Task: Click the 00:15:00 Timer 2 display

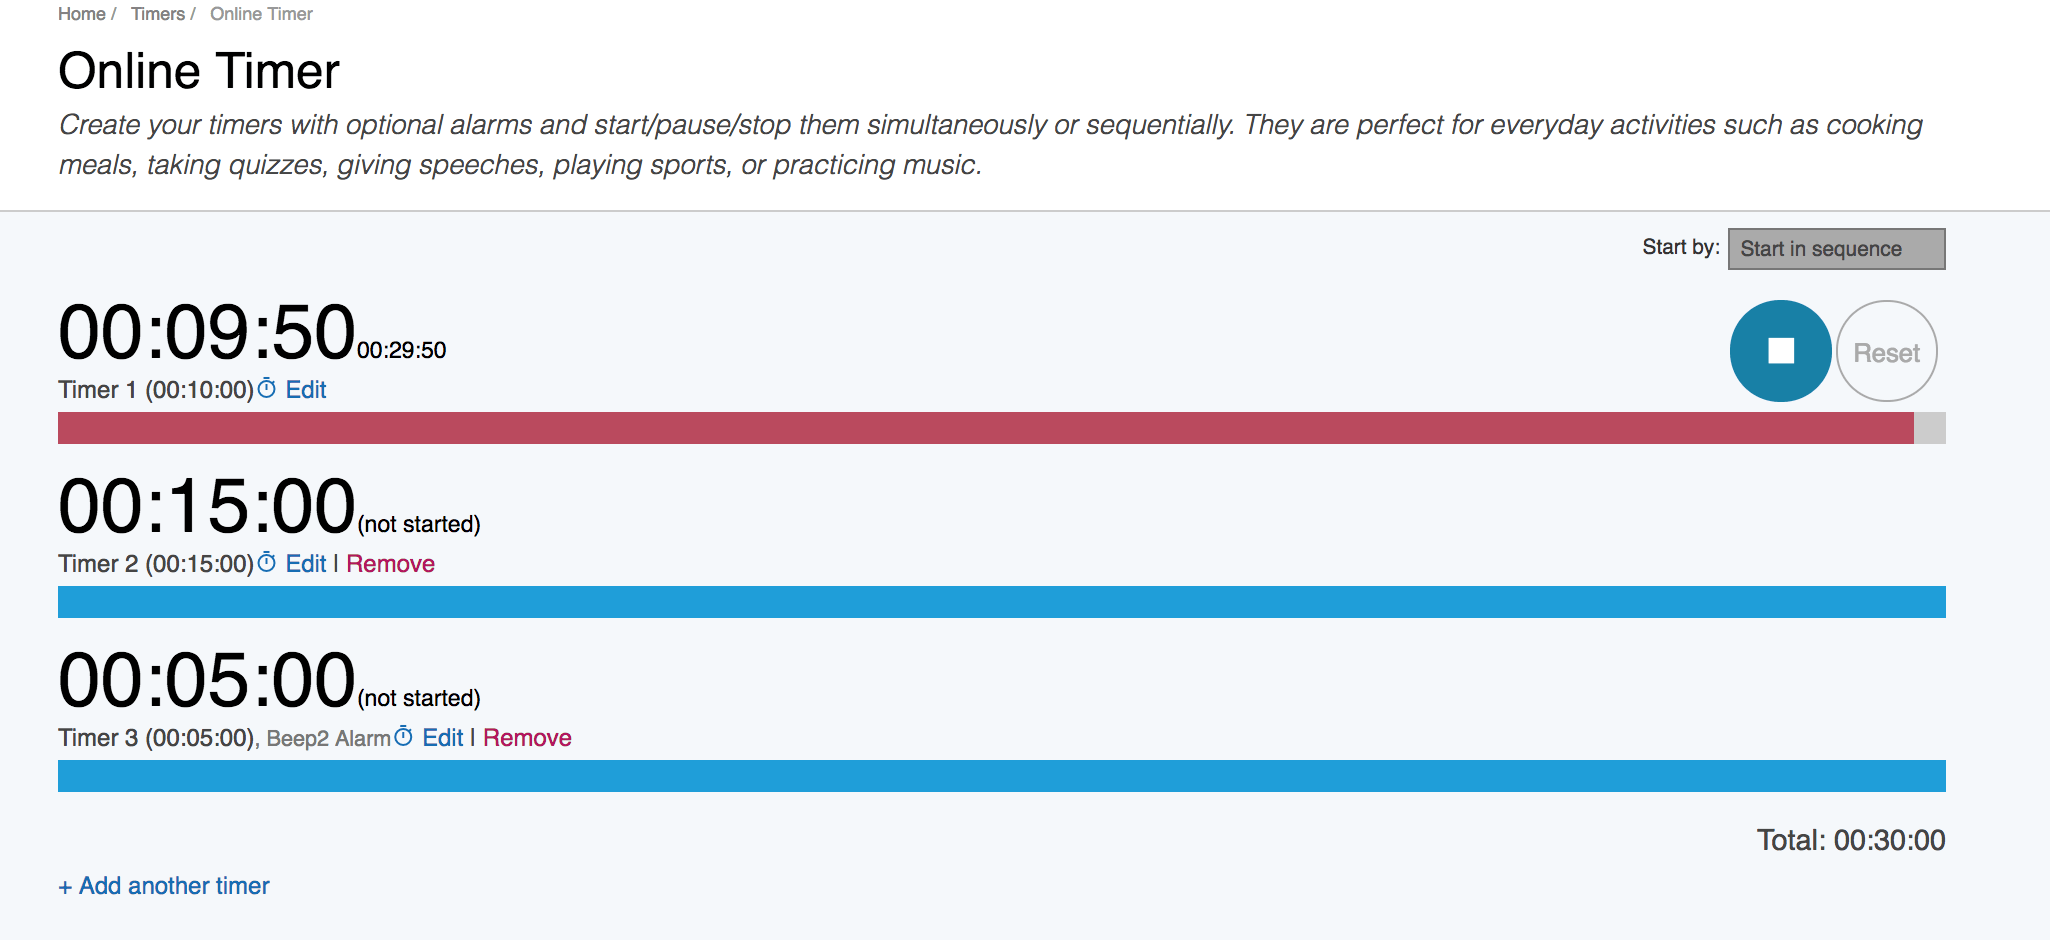Action: pyautogui.click(x=207, y=506)
